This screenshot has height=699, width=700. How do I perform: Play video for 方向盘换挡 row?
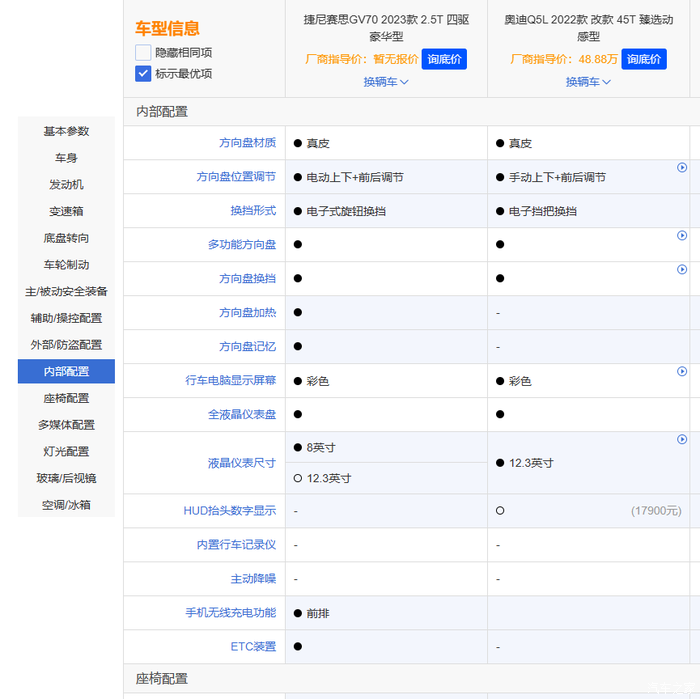(x=682, y=270)
